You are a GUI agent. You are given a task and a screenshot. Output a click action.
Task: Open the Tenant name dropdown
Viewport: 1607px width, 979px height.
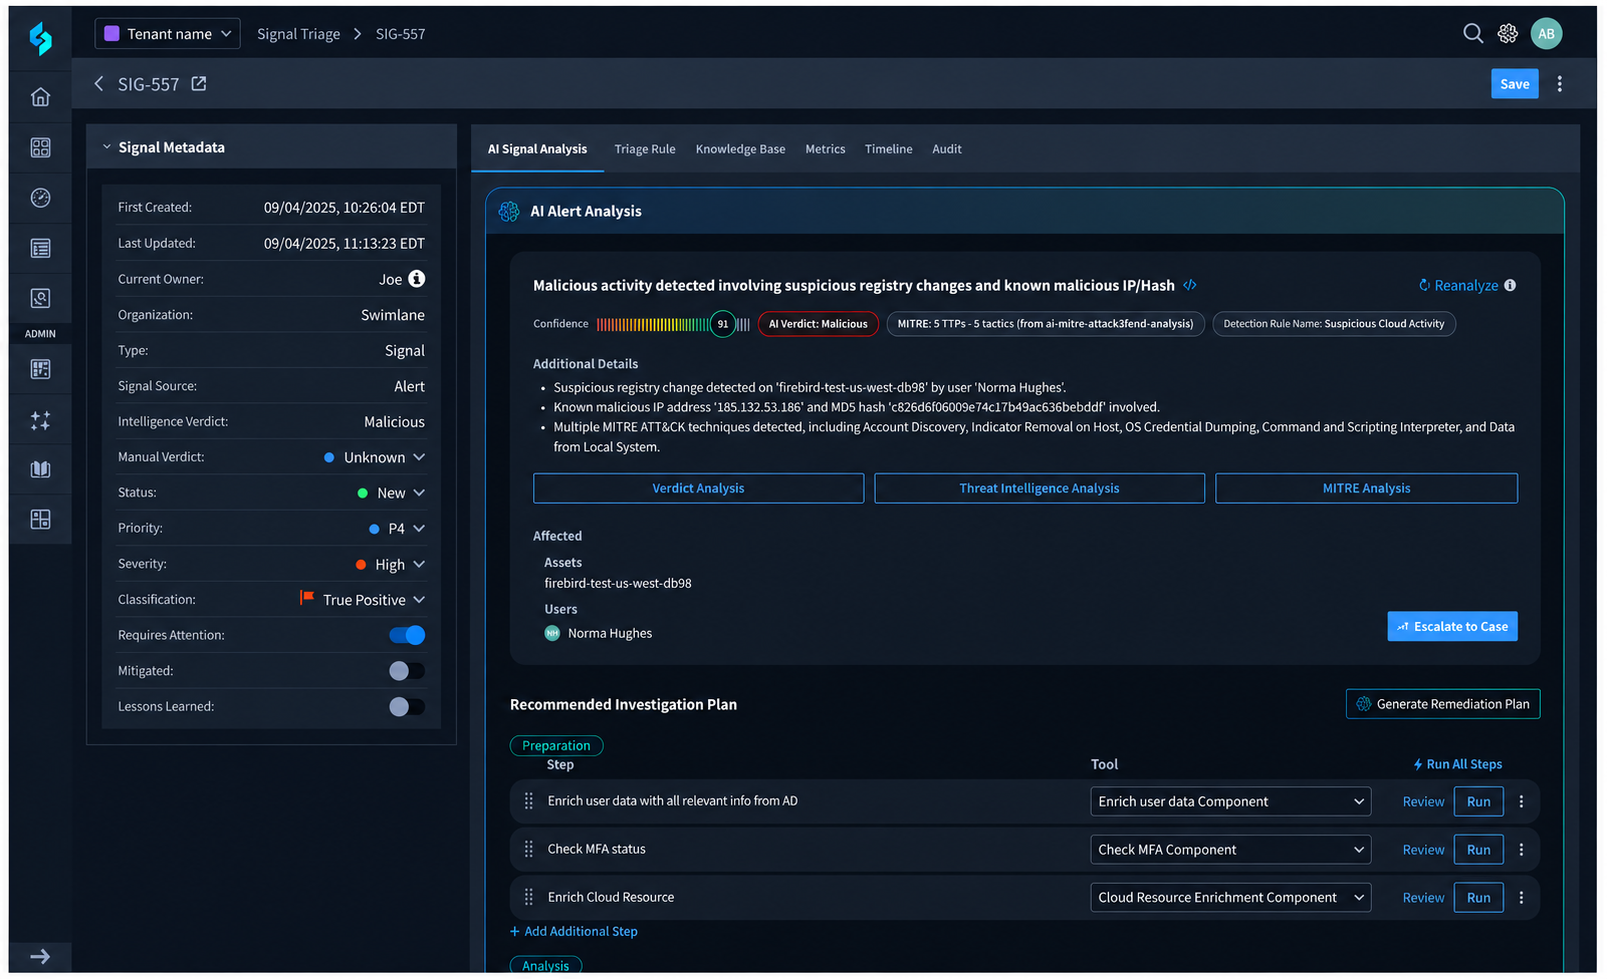click(x=167, y=33)
